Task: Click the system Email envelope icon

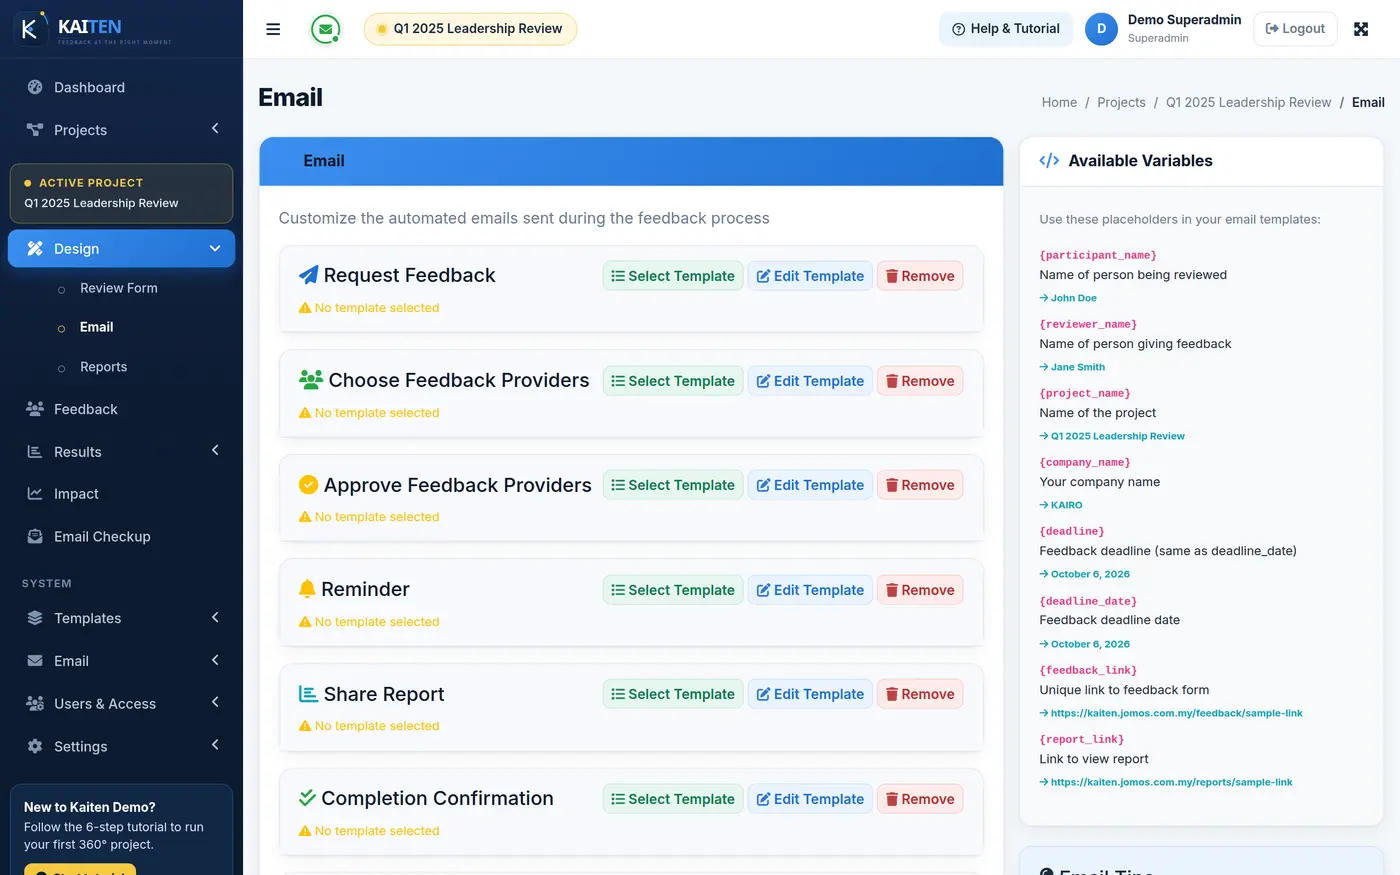Action: [35, 661]
